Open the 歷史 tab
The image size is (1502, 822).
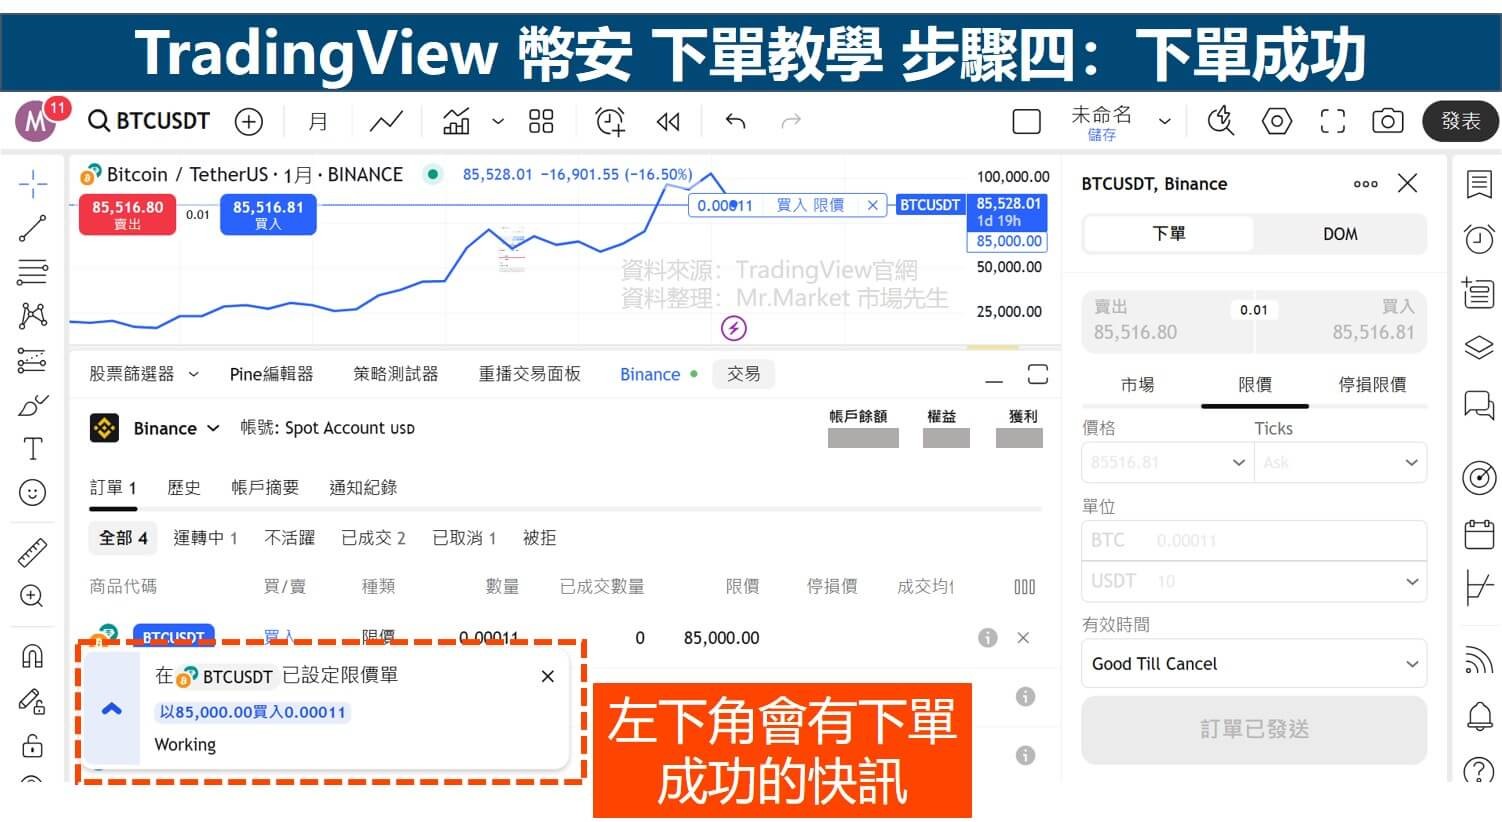pos(183,488)
